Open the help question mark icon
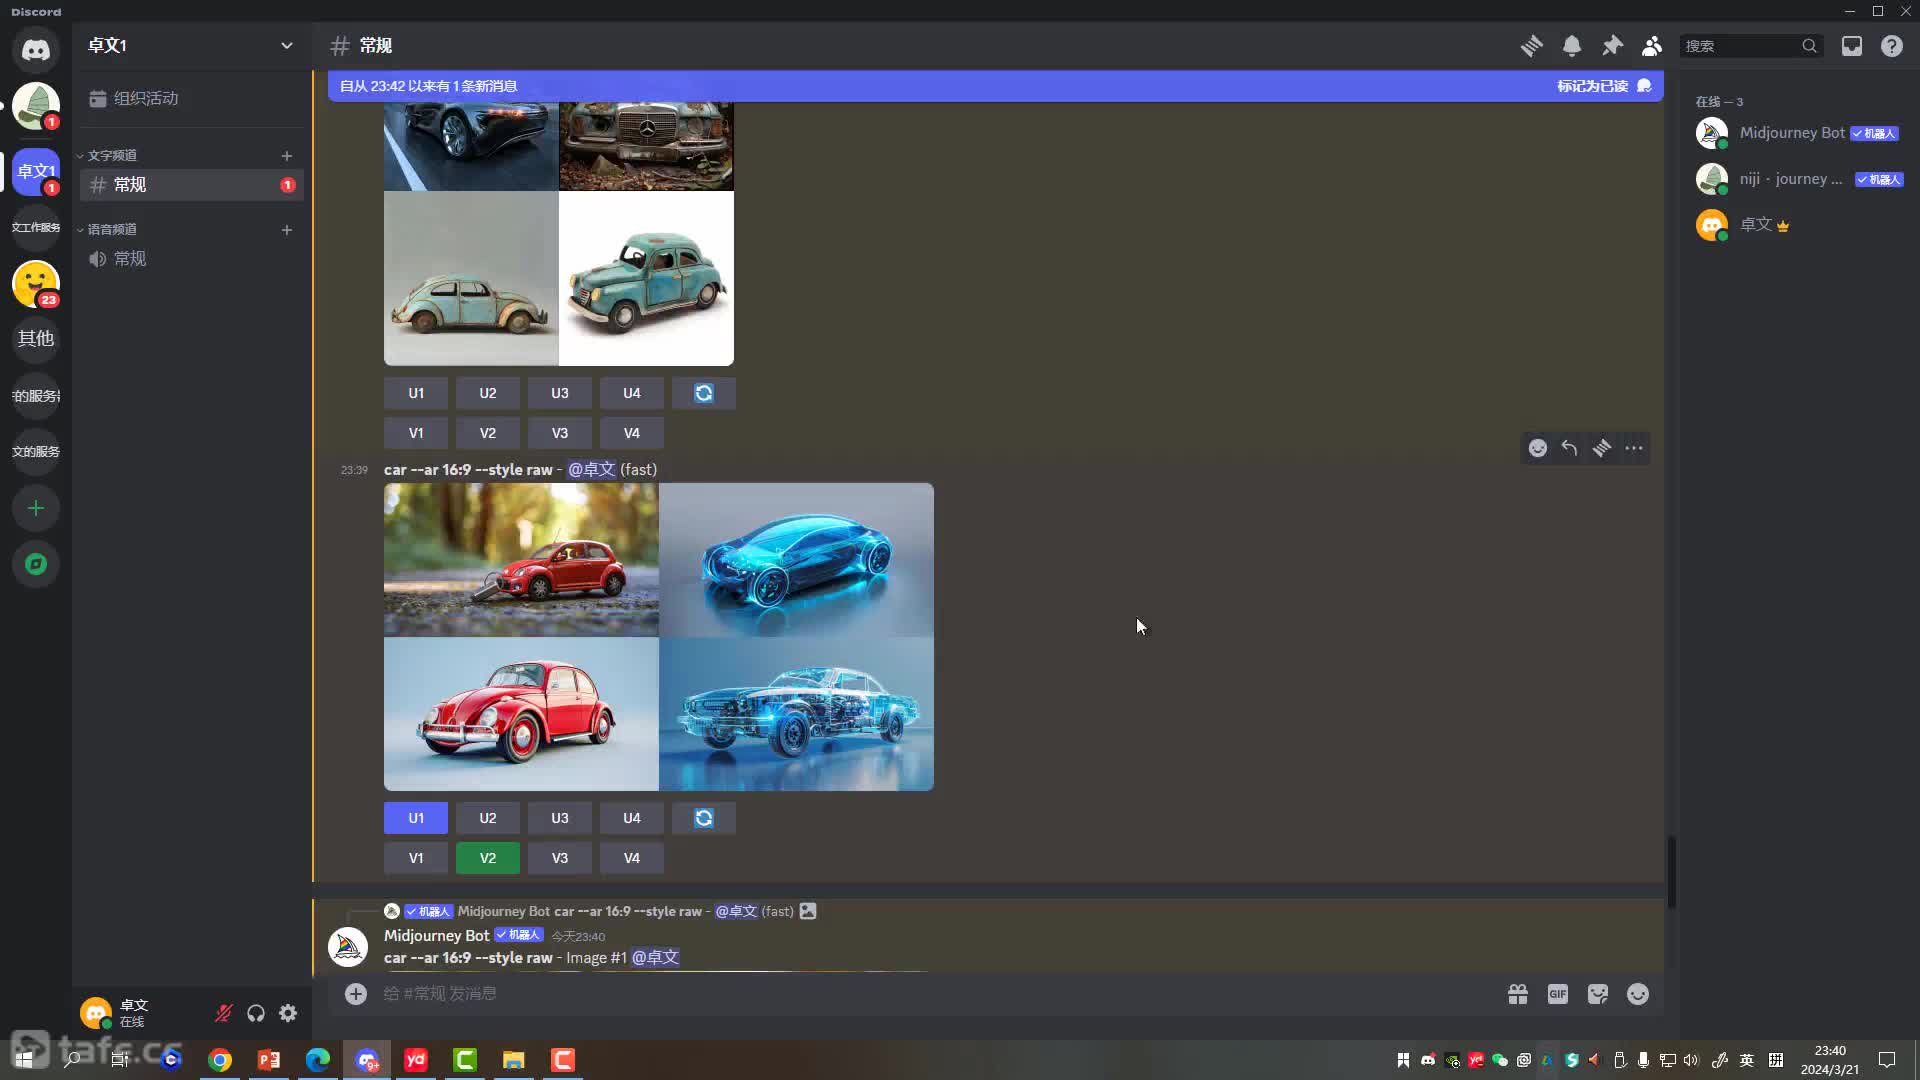 (x=1892, y=46)
